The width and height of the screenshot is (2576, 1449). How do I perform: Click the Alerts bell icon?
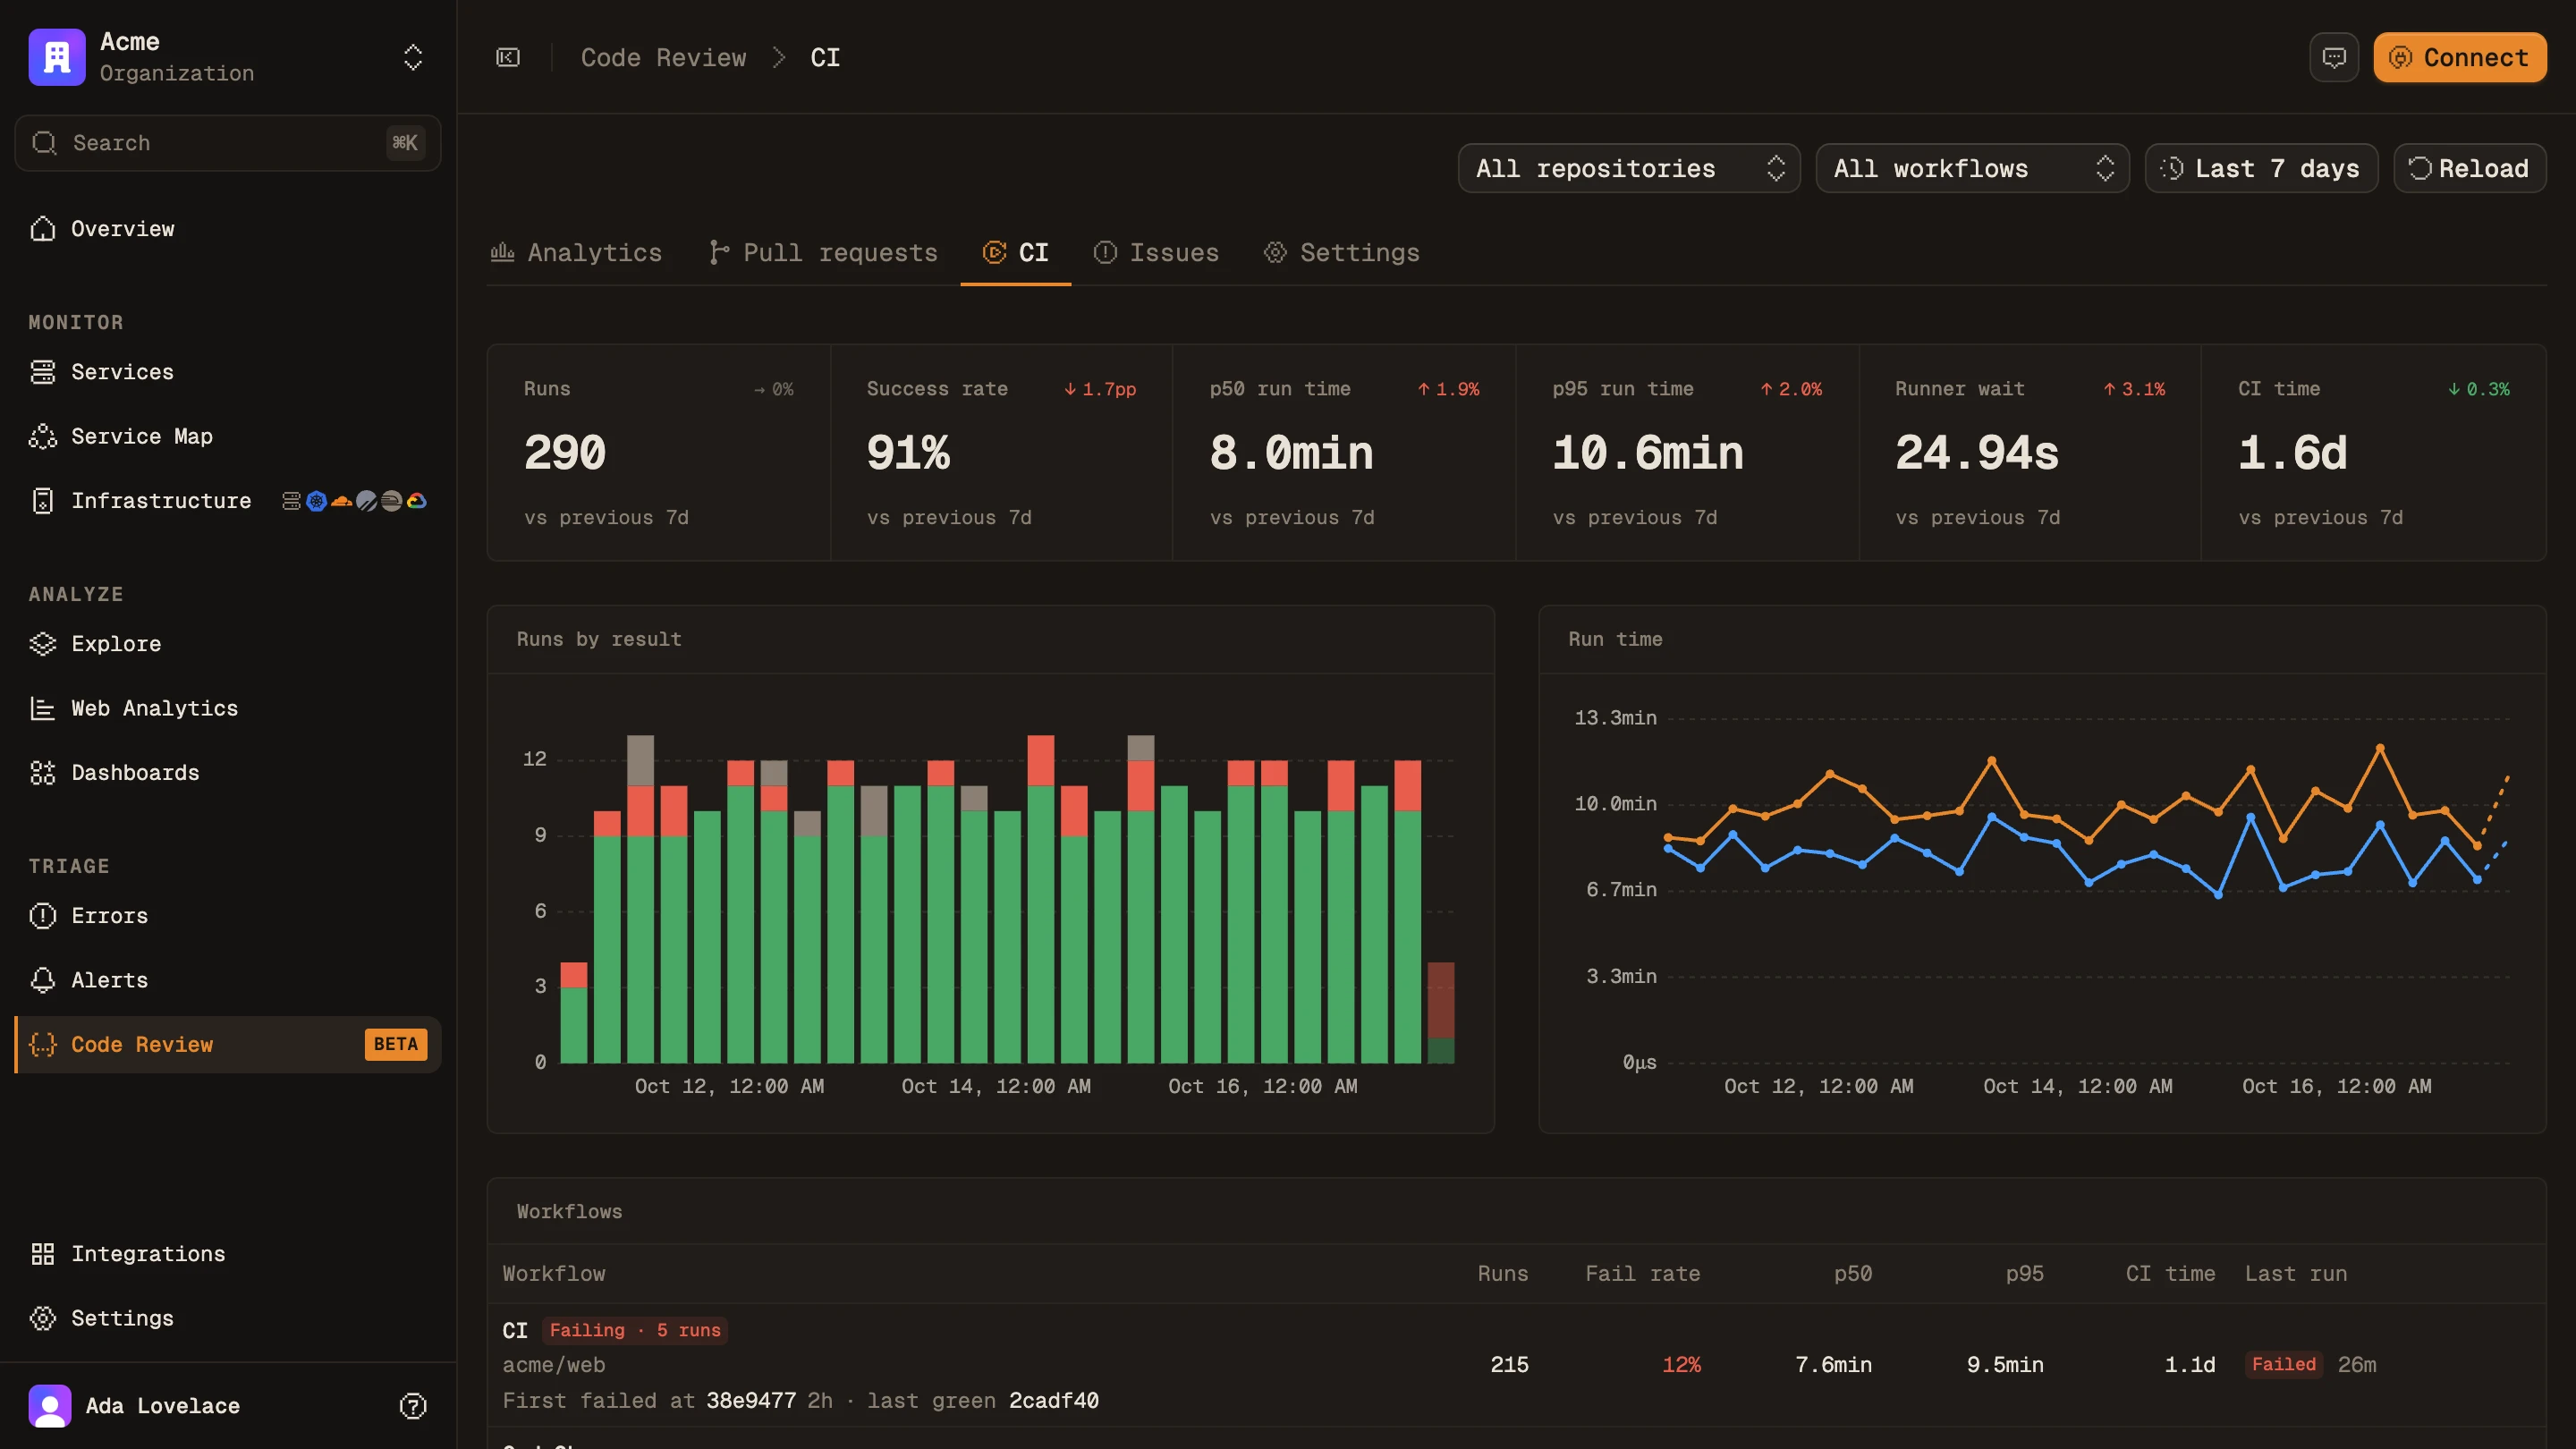(43, 980)
